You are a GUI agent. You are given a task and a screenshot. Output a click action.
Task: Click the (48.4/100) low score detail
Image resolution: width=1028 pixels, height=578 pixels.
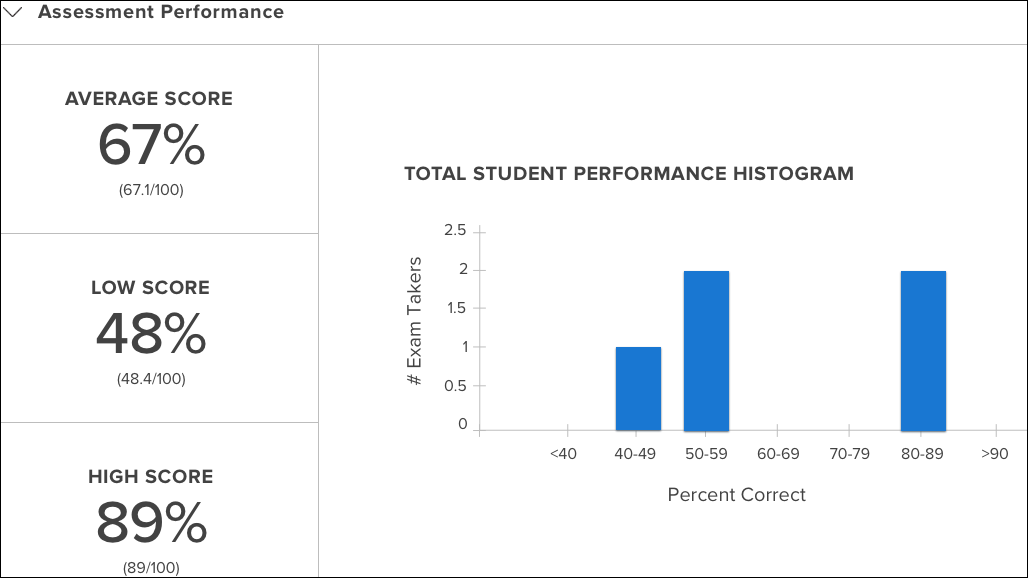151,379
